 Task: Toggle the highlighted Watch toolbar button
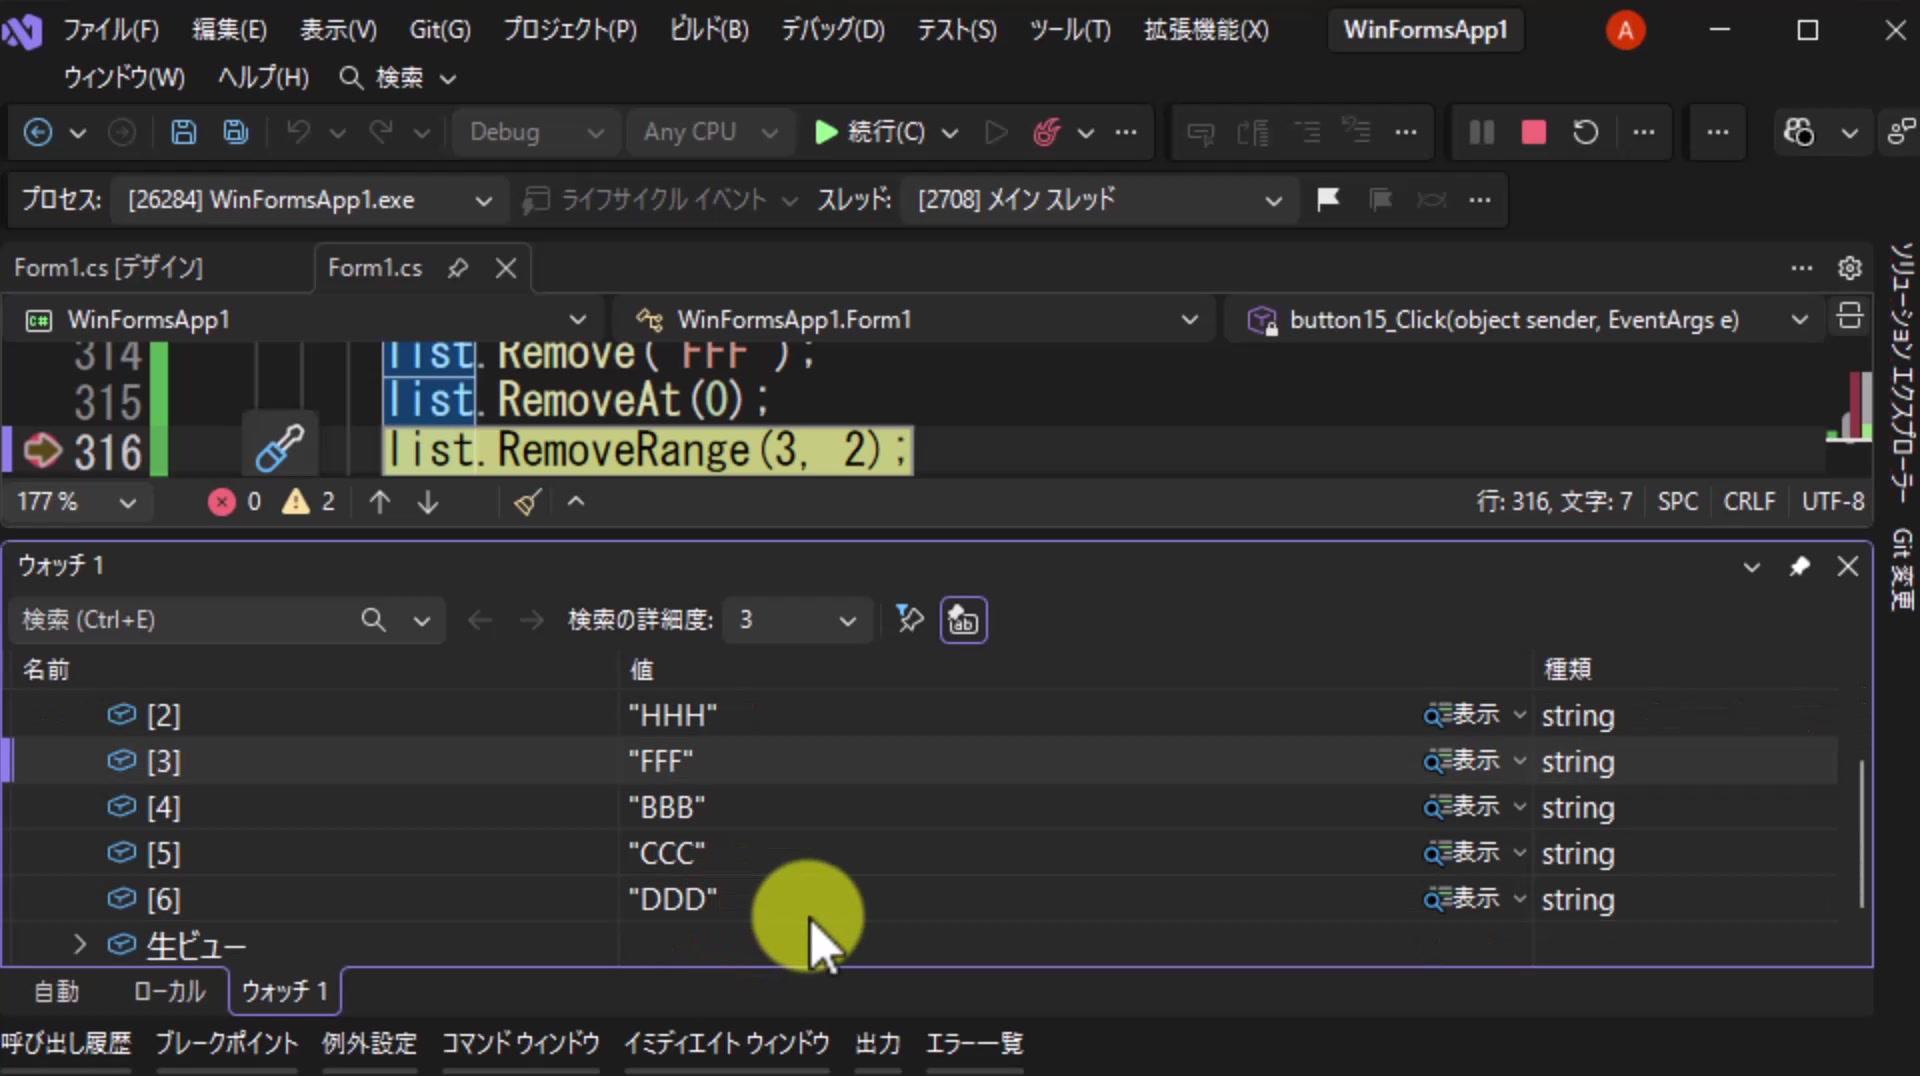click(x=963, y=620)
